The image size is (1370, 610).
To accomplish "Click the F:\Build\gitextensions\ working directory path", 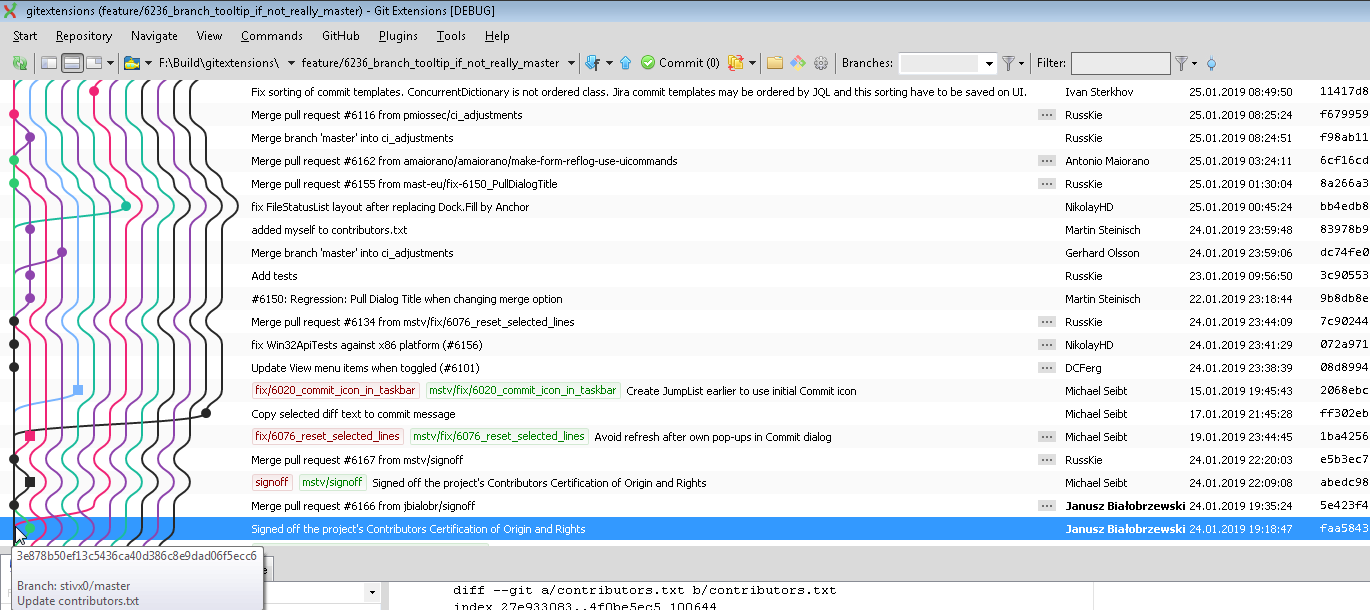I will [218, 63].
